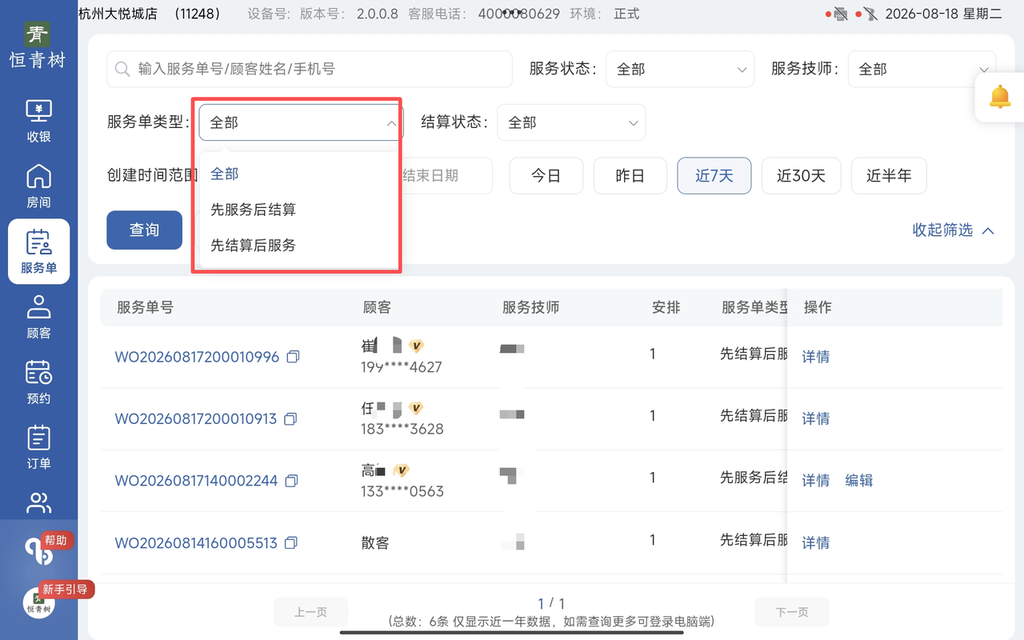Expand the 结算状态 dropdown
This screenshot has width=1024, height=640.
(571, 122)
